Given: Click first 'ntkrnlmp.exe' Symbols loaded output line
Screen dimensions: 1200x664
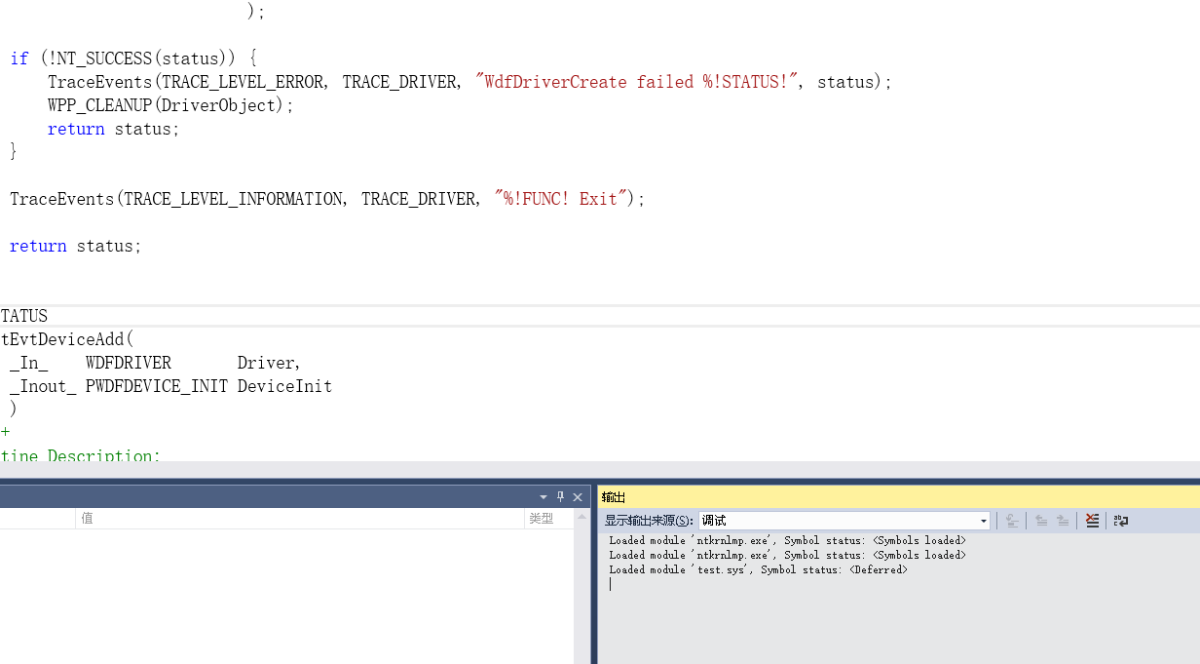Looking at the screenshot, I should pos(787,540).
